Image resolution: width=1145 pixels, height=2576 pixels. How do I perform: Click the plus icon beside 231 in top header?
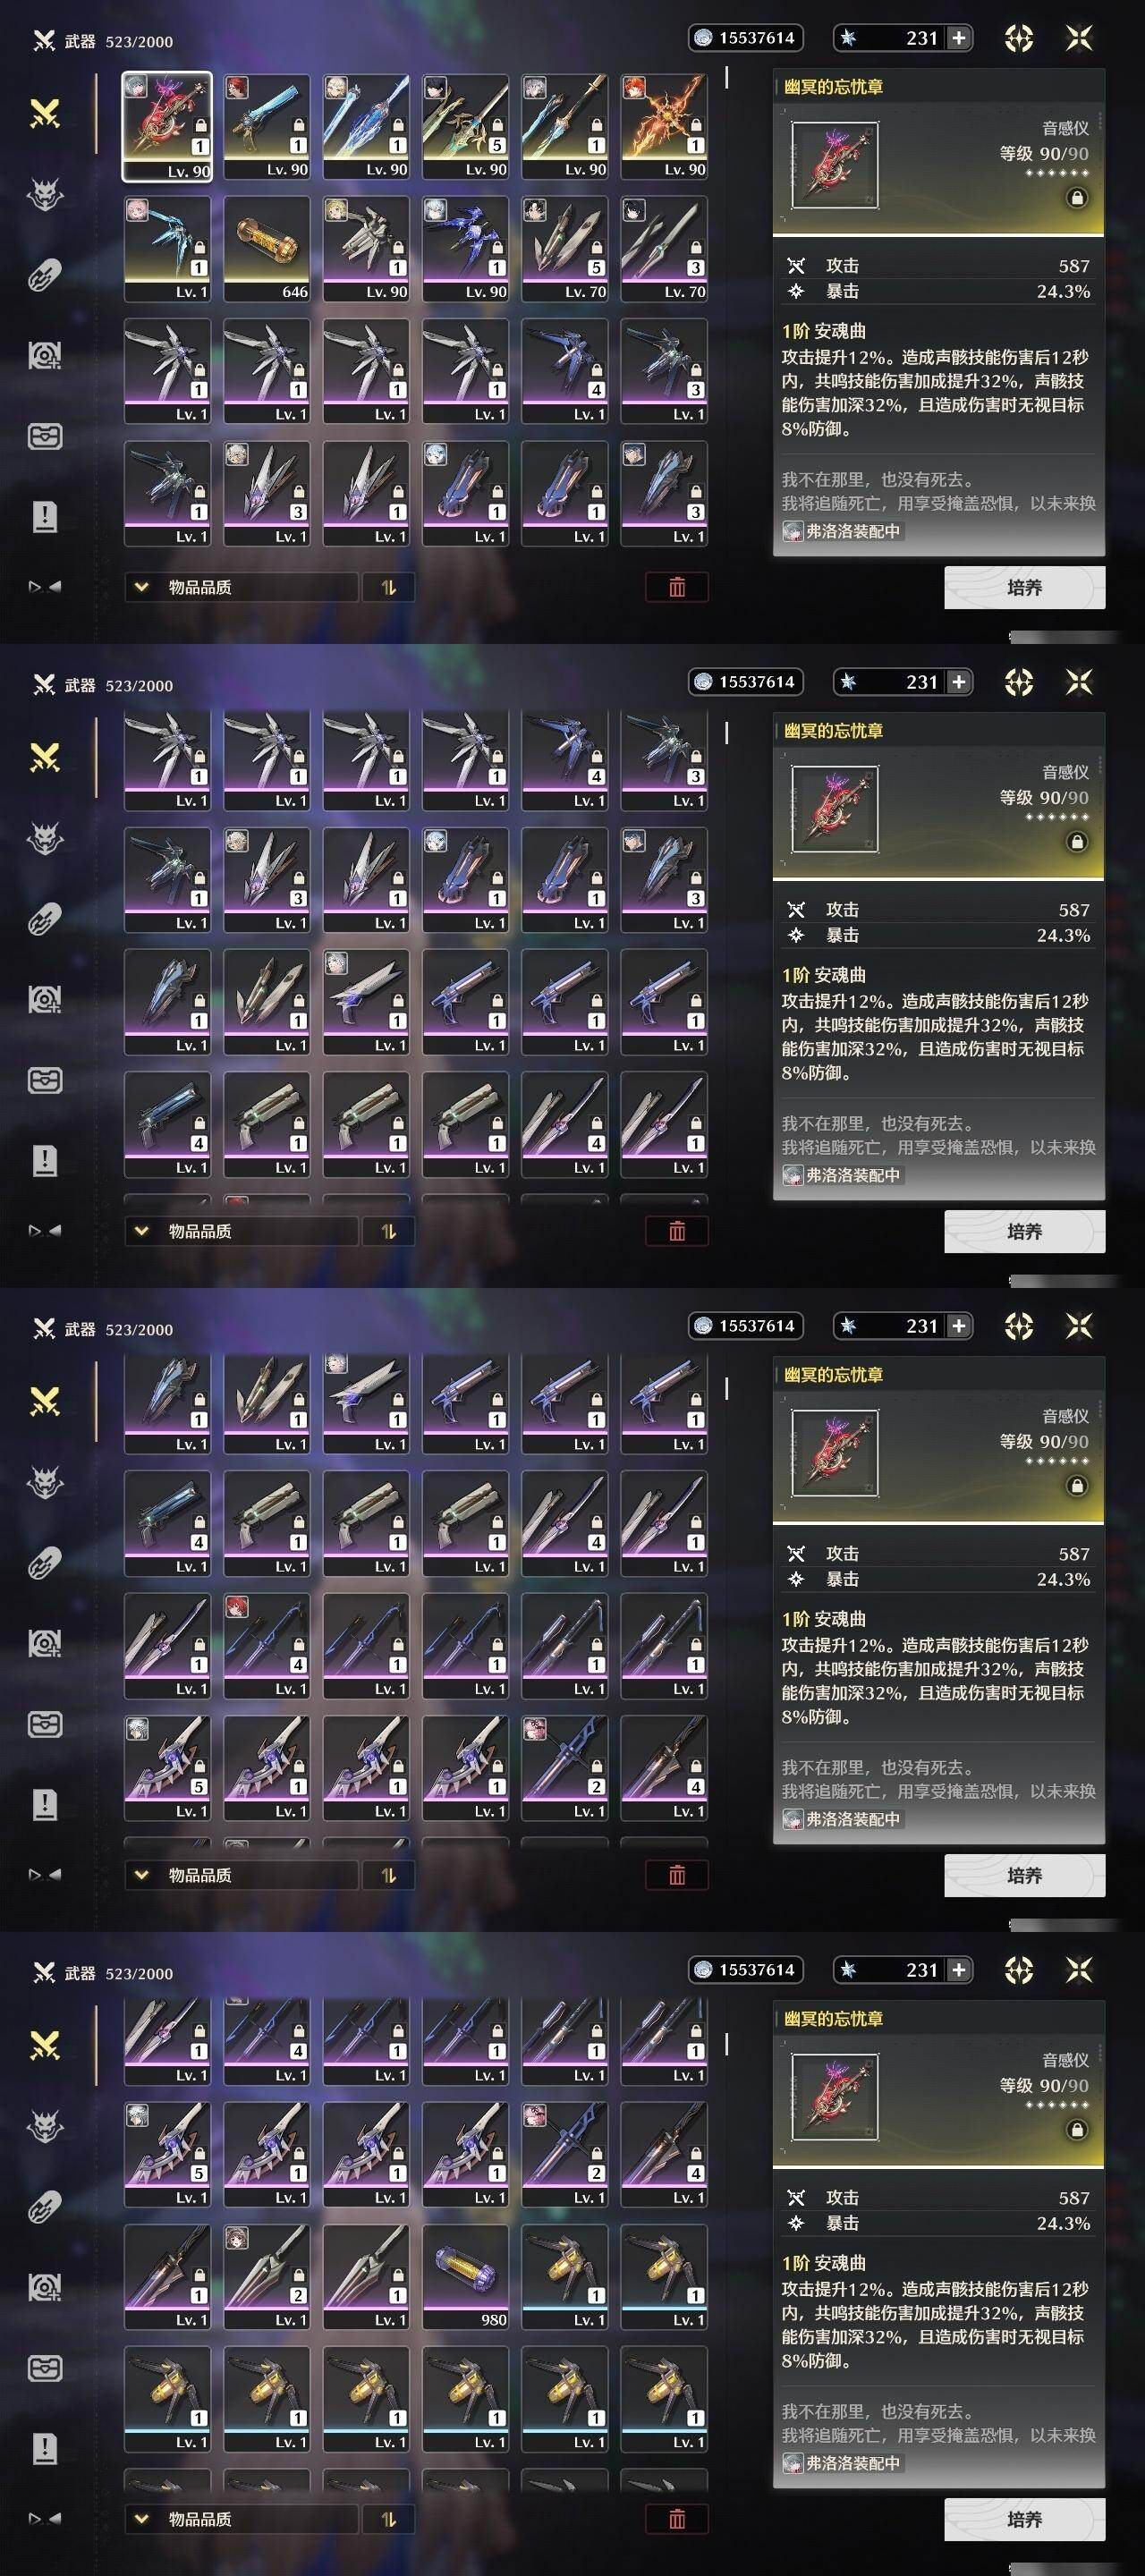958,38
